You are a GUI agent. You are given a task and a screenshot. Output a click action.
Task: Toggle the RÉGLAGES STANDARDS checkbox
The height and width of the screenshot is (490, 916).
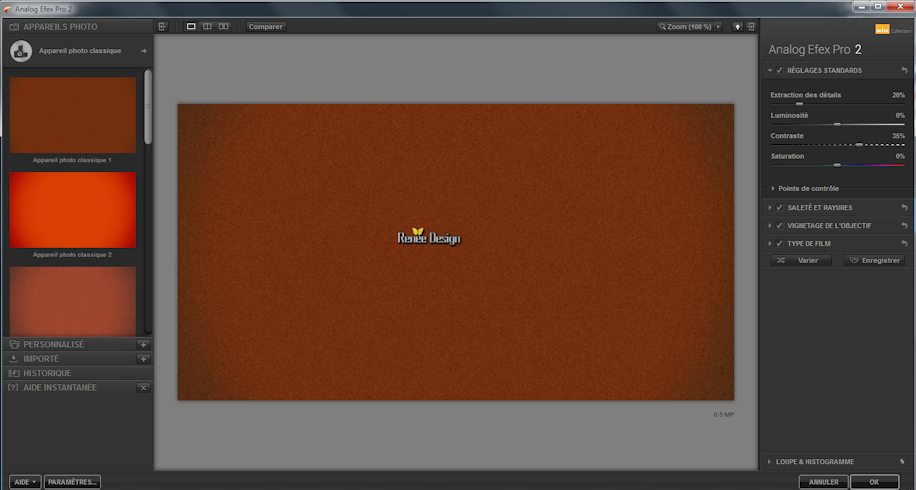779,70
